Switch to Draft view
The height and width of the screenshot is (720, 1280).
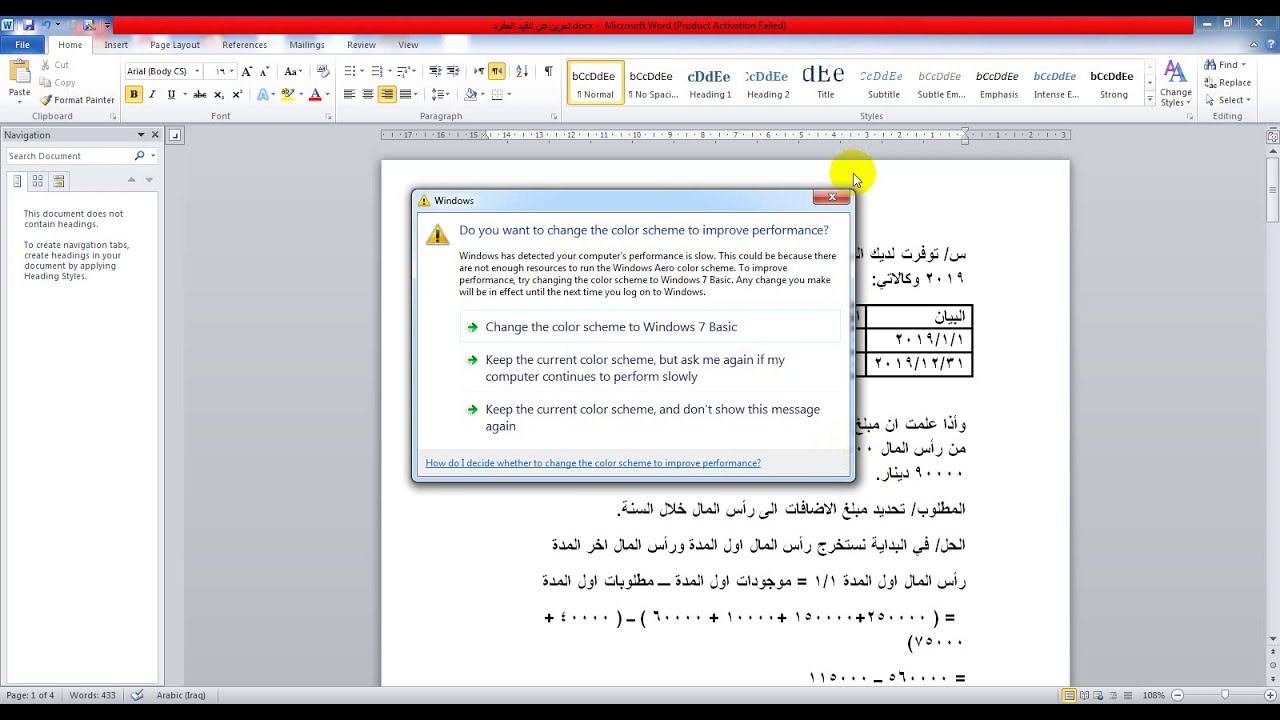(1126, 695)
